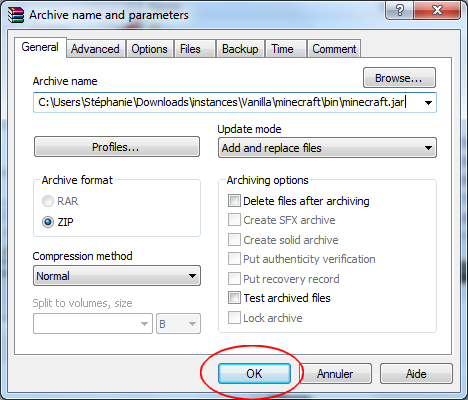This screenshot has height=400, width=468.
Task: Switch to the Time tab
Action: click(x=282, y=49)
